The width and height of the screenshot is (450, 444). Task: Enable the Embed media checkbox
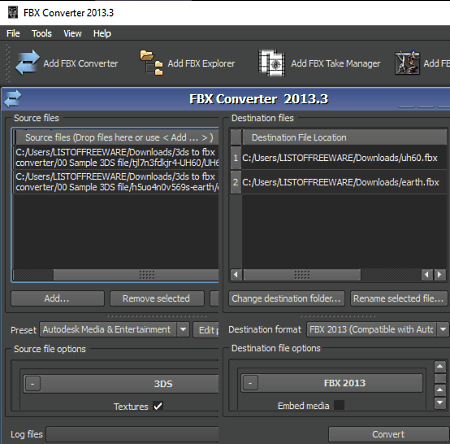coord(339,405)
